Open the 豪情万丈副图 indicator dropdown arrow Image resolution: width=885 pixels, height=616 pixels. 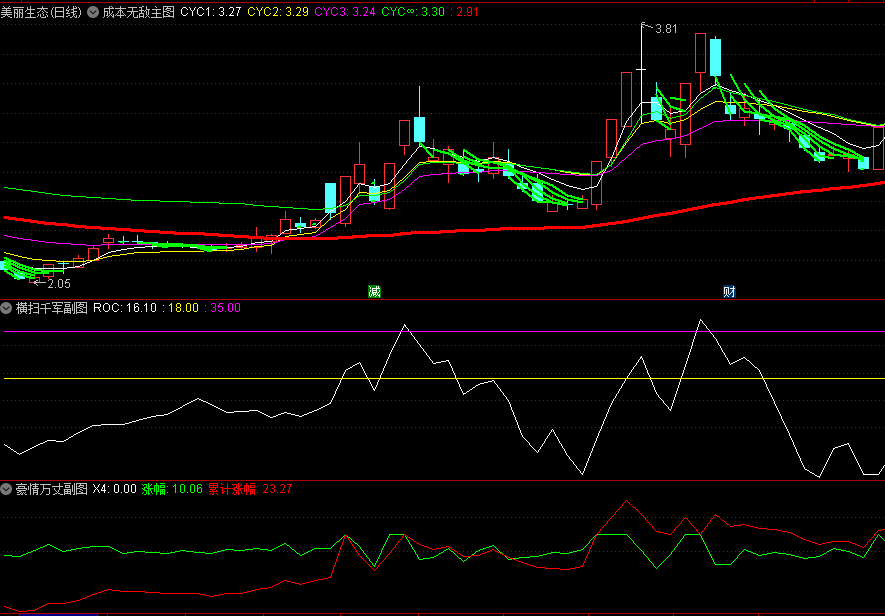pyautogui.click(x=6, y=489)
